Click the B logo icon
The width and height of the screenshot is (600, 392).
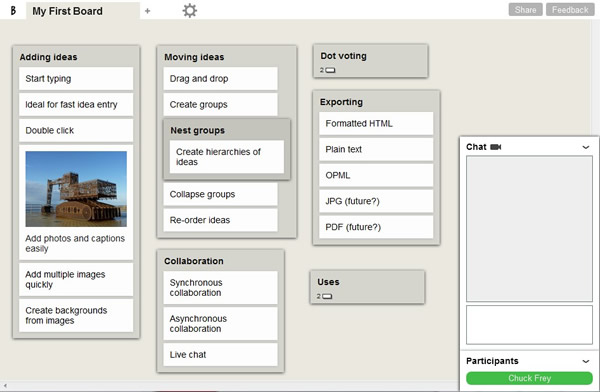tap(13, 11)
